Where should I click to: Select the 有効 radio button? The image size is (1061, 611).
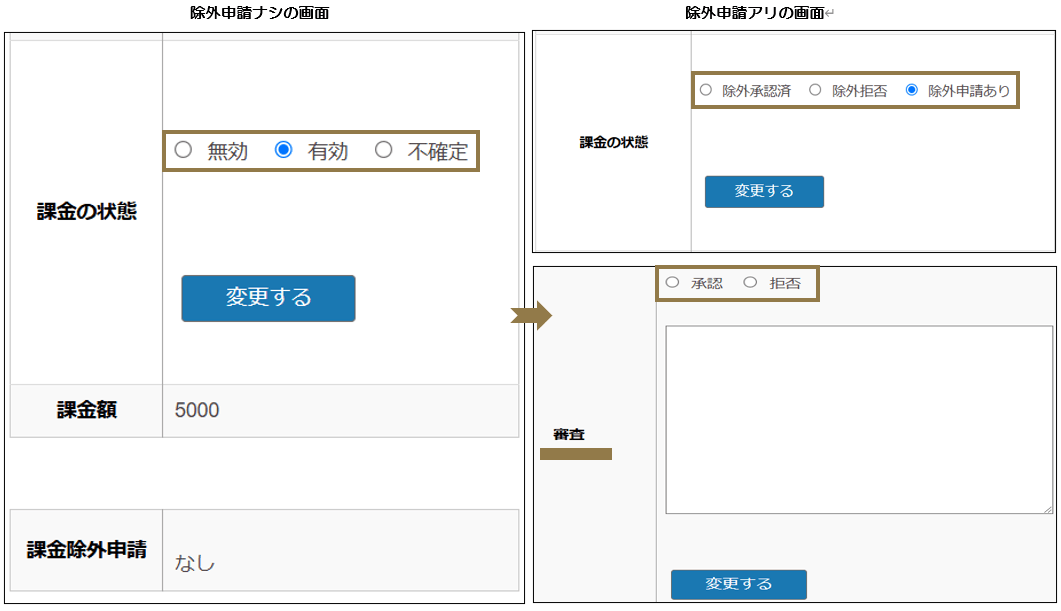(284, 150)
